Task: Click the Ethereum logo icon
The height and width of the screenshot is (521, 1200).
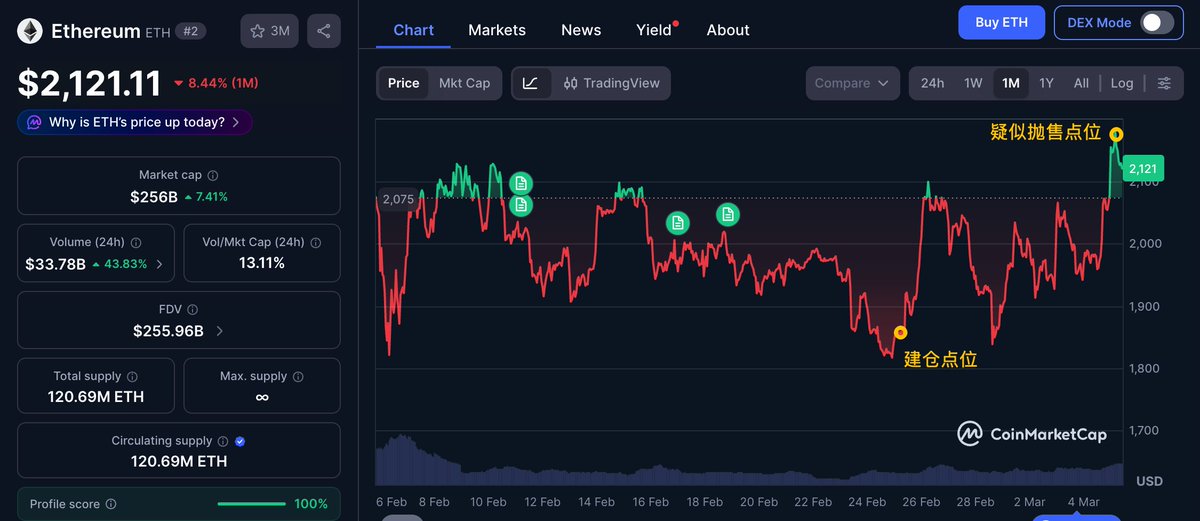Action: (30, 31)
